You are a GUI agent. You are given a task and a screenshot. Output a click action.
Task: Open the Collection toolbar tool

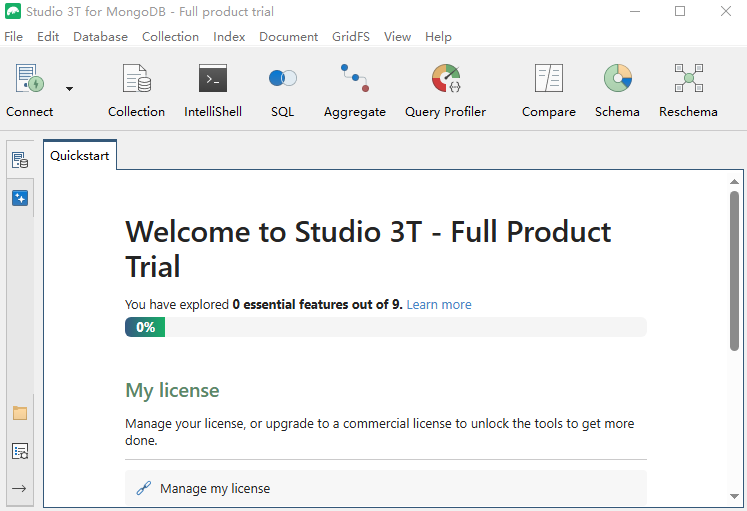tap(137, 90)
